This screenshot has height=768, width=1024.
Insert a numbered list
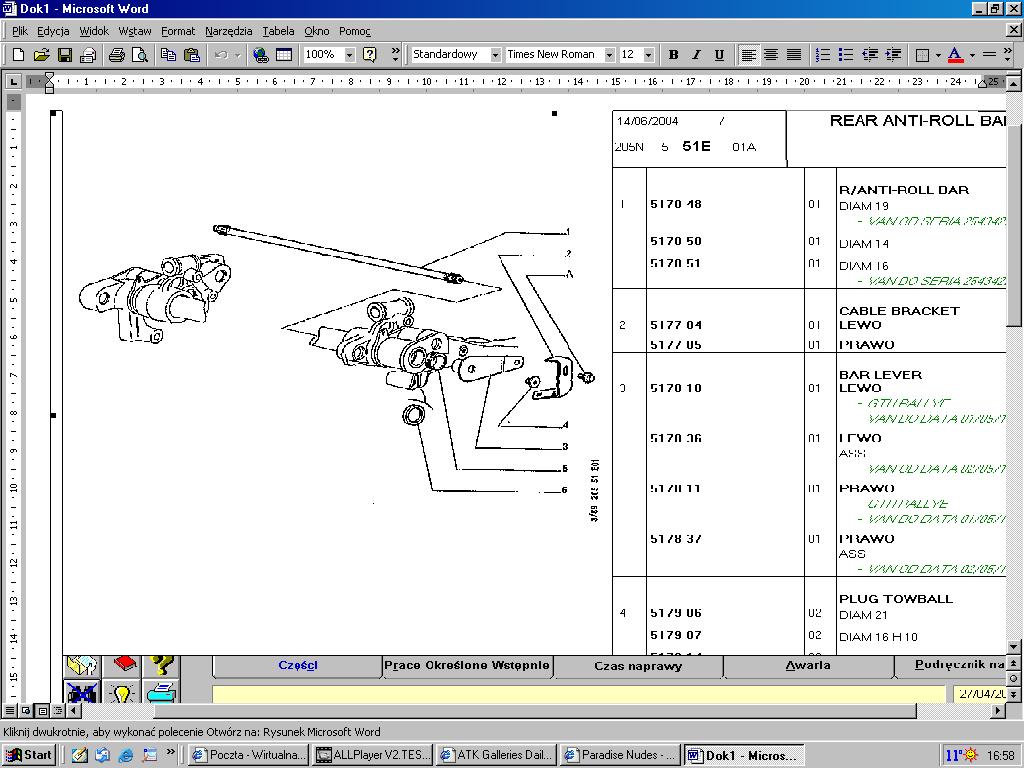823,55
